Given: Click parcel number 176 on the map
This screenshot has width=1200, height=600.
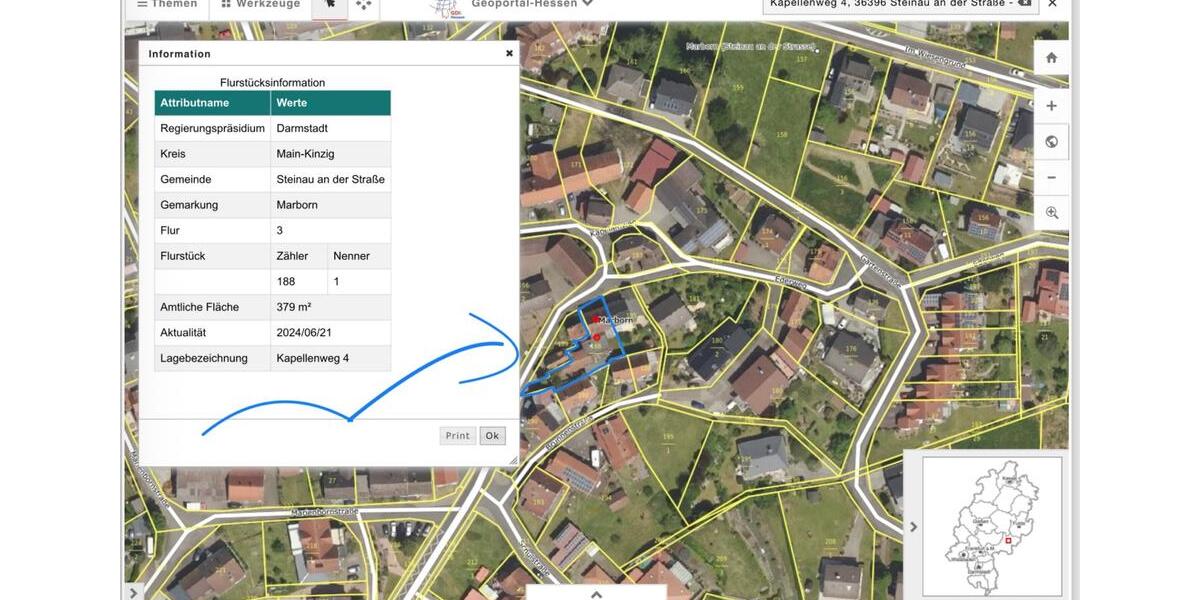Looking at the screenshot, I should point(851,349).
